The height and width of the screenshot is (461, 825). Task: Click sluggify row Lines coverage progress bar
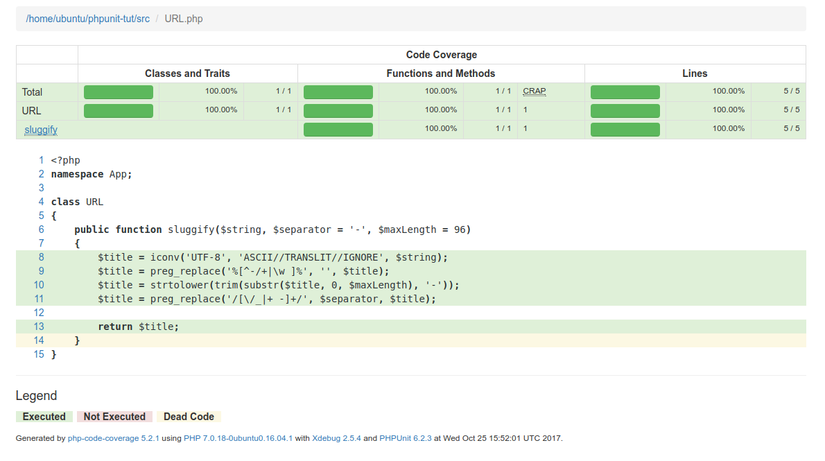point(625,129)
